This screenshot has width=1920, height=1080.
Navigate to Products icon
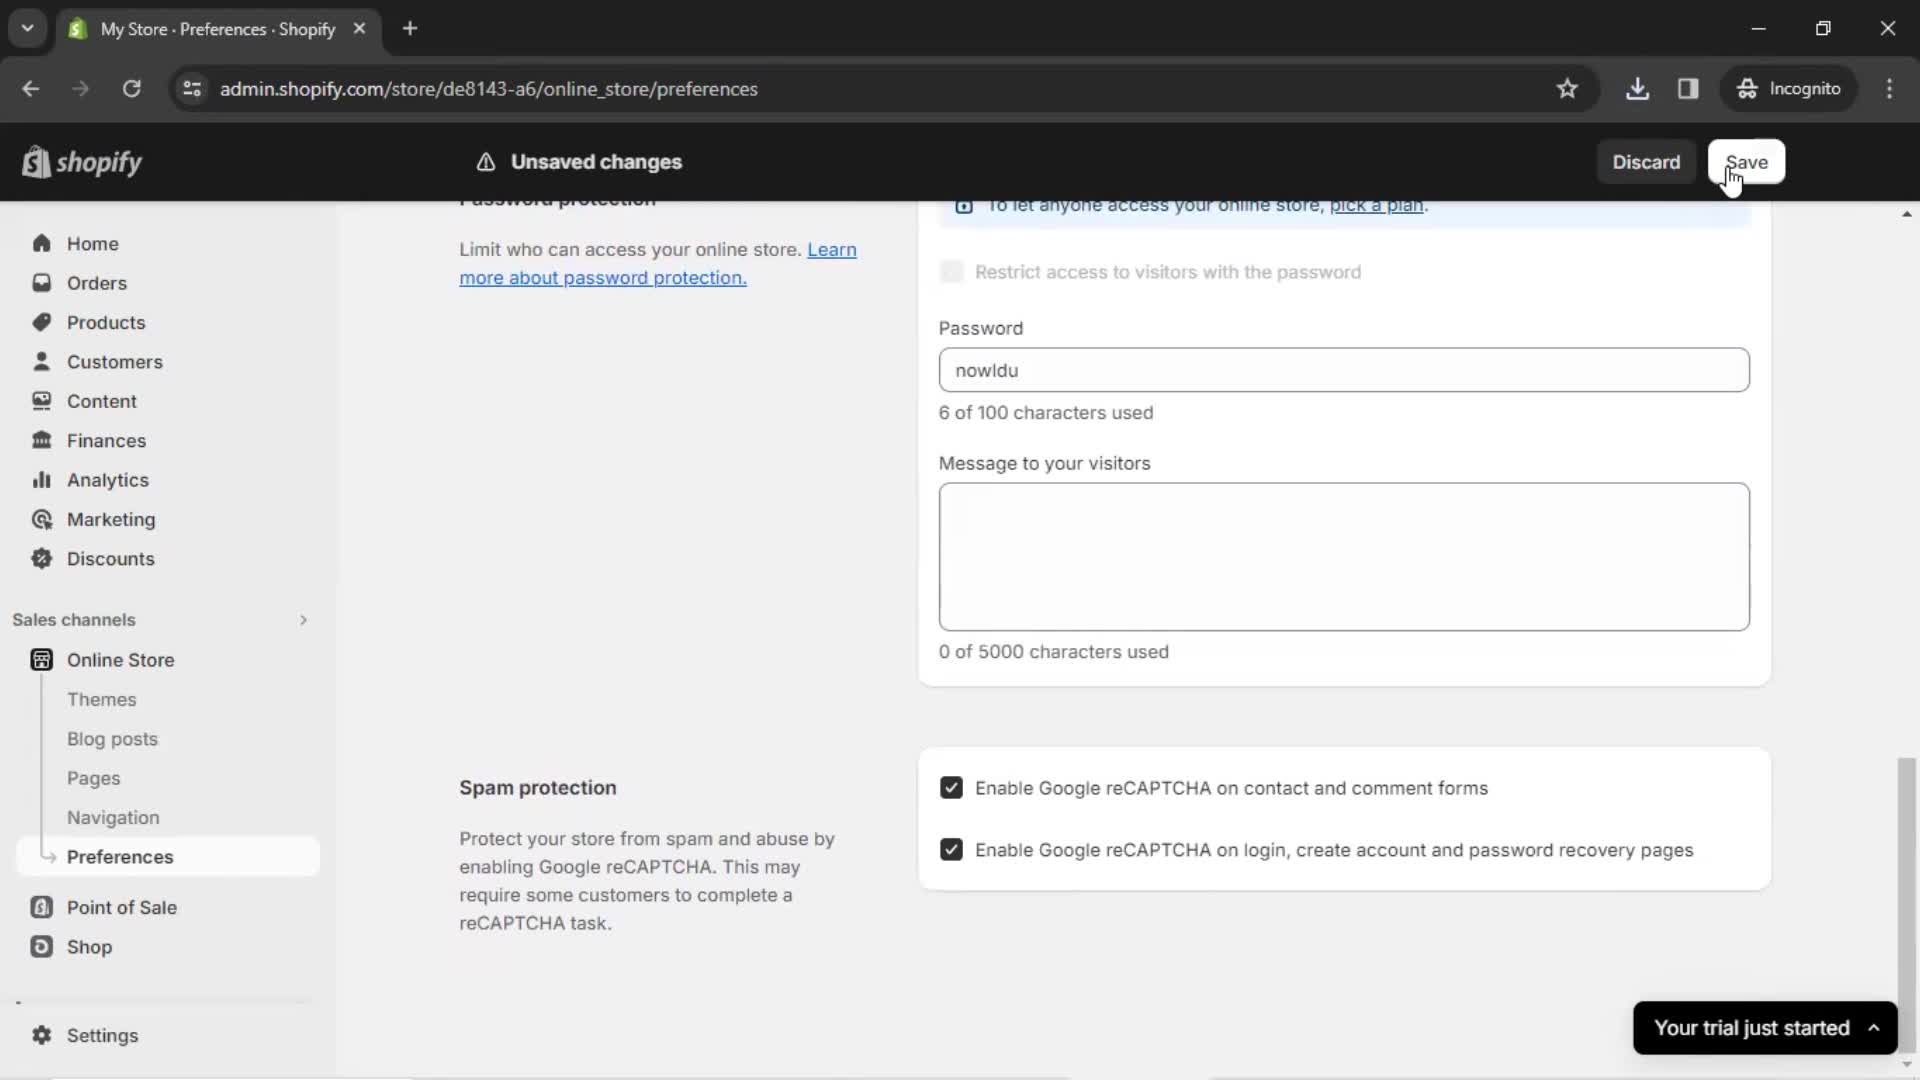pyautogui.click(x=40, y=322)
